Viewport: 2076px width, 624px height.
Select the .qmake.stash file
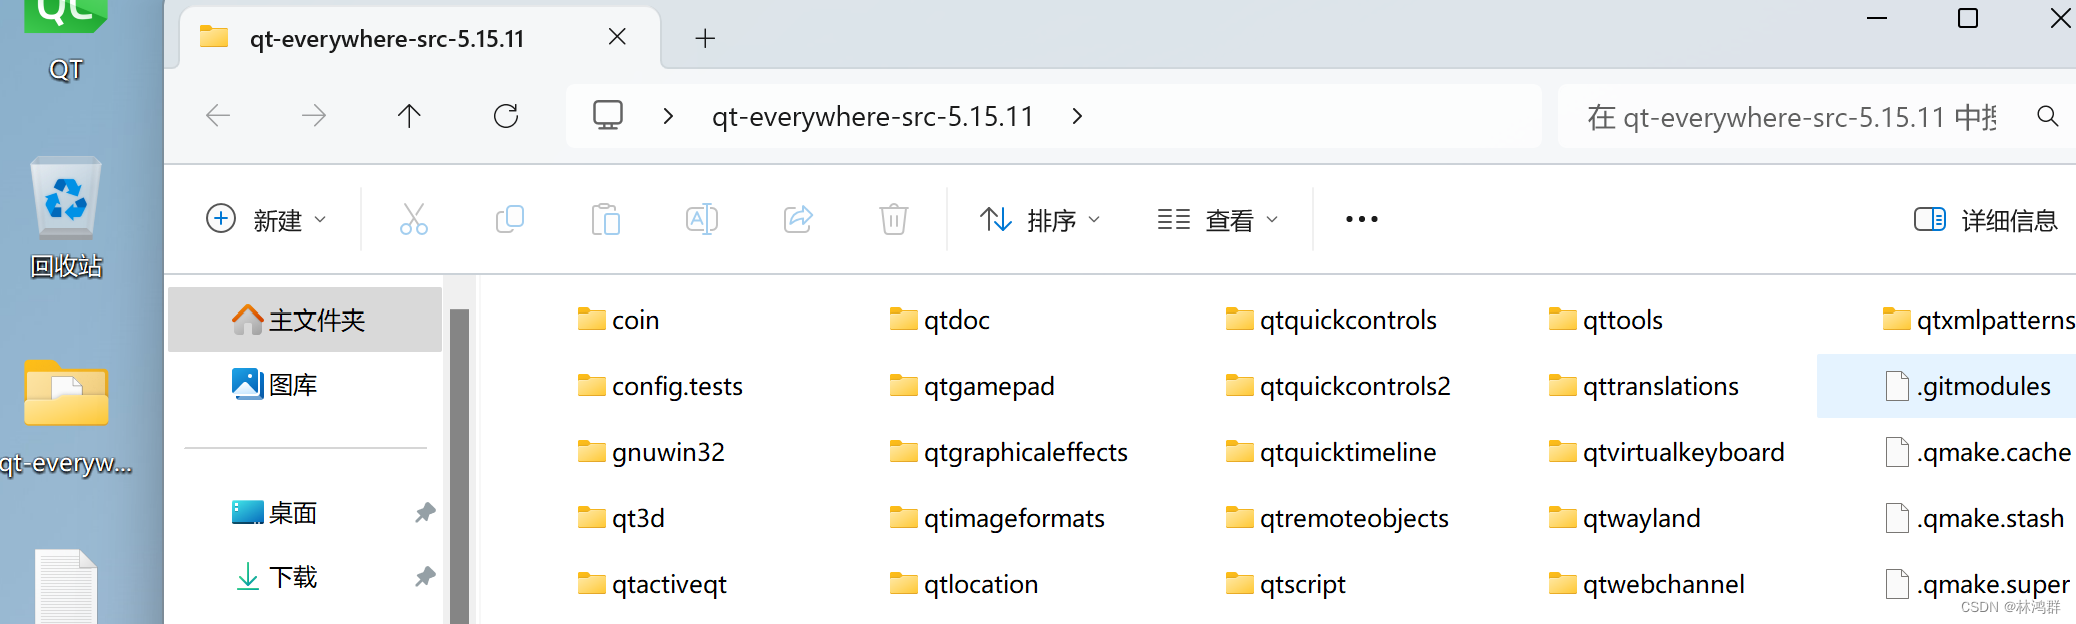1974,518
